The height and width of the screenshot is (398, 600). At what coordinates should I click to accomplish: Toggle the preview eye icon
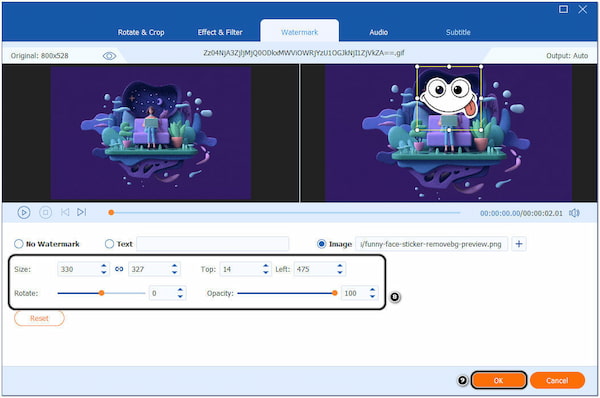pos(109,56)
